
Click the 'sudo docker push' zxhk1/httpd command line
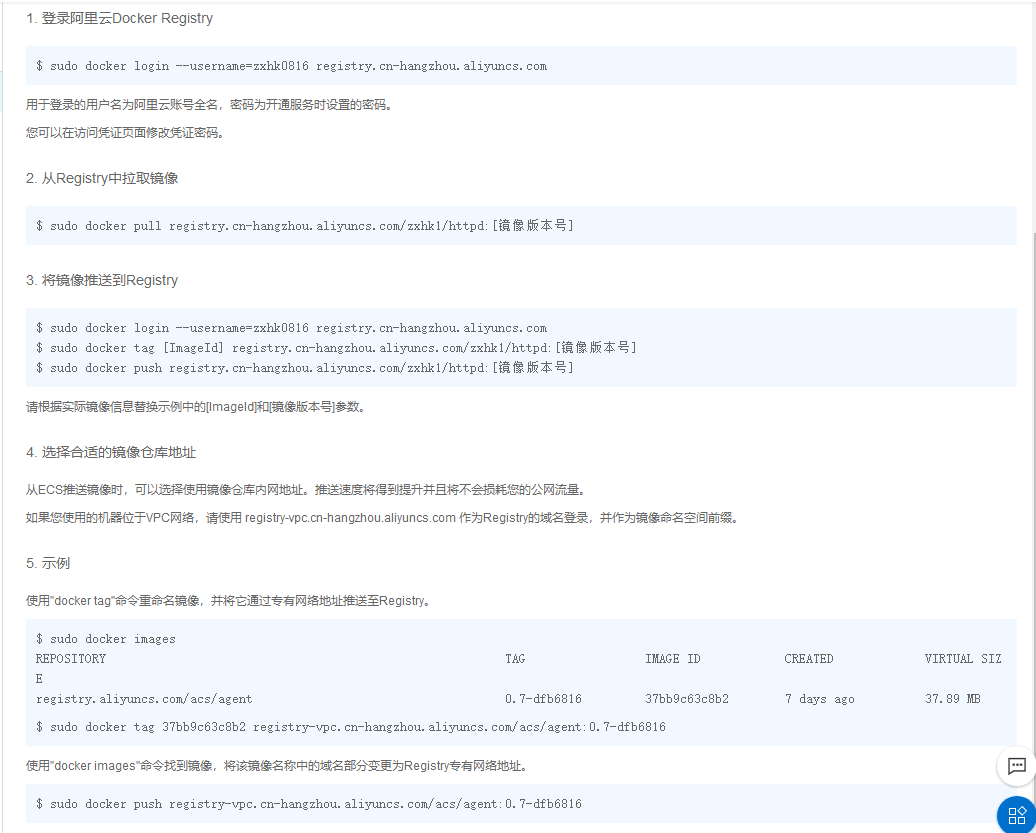pos(305,367)
